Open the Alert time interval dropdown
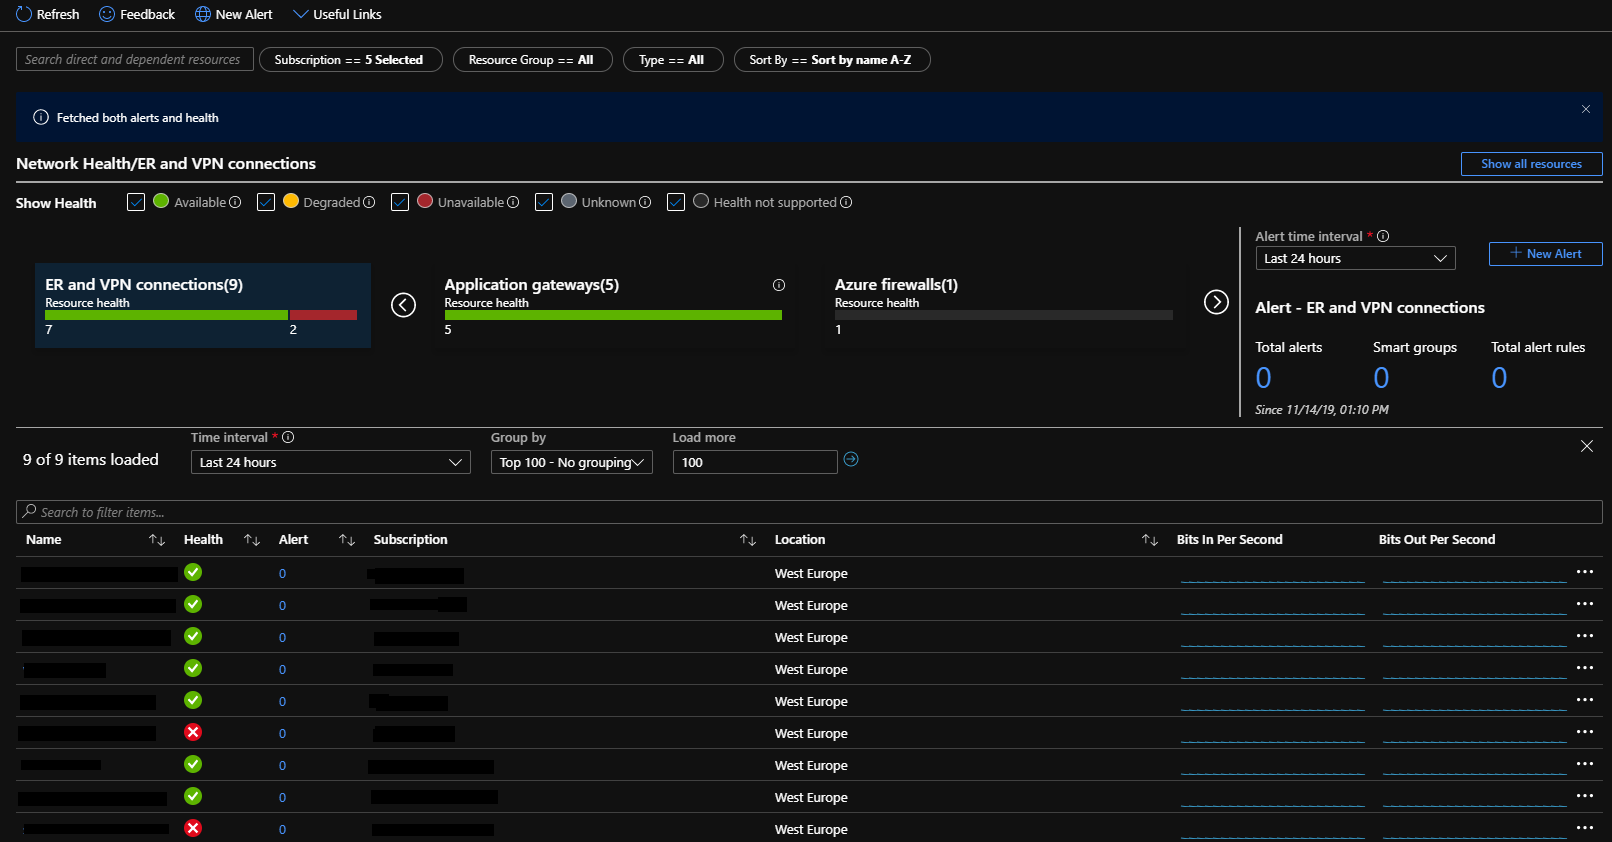Image resolution: width=1612 pixels, height=842 pixels. pyautogui.click(x=1355, y=258)
